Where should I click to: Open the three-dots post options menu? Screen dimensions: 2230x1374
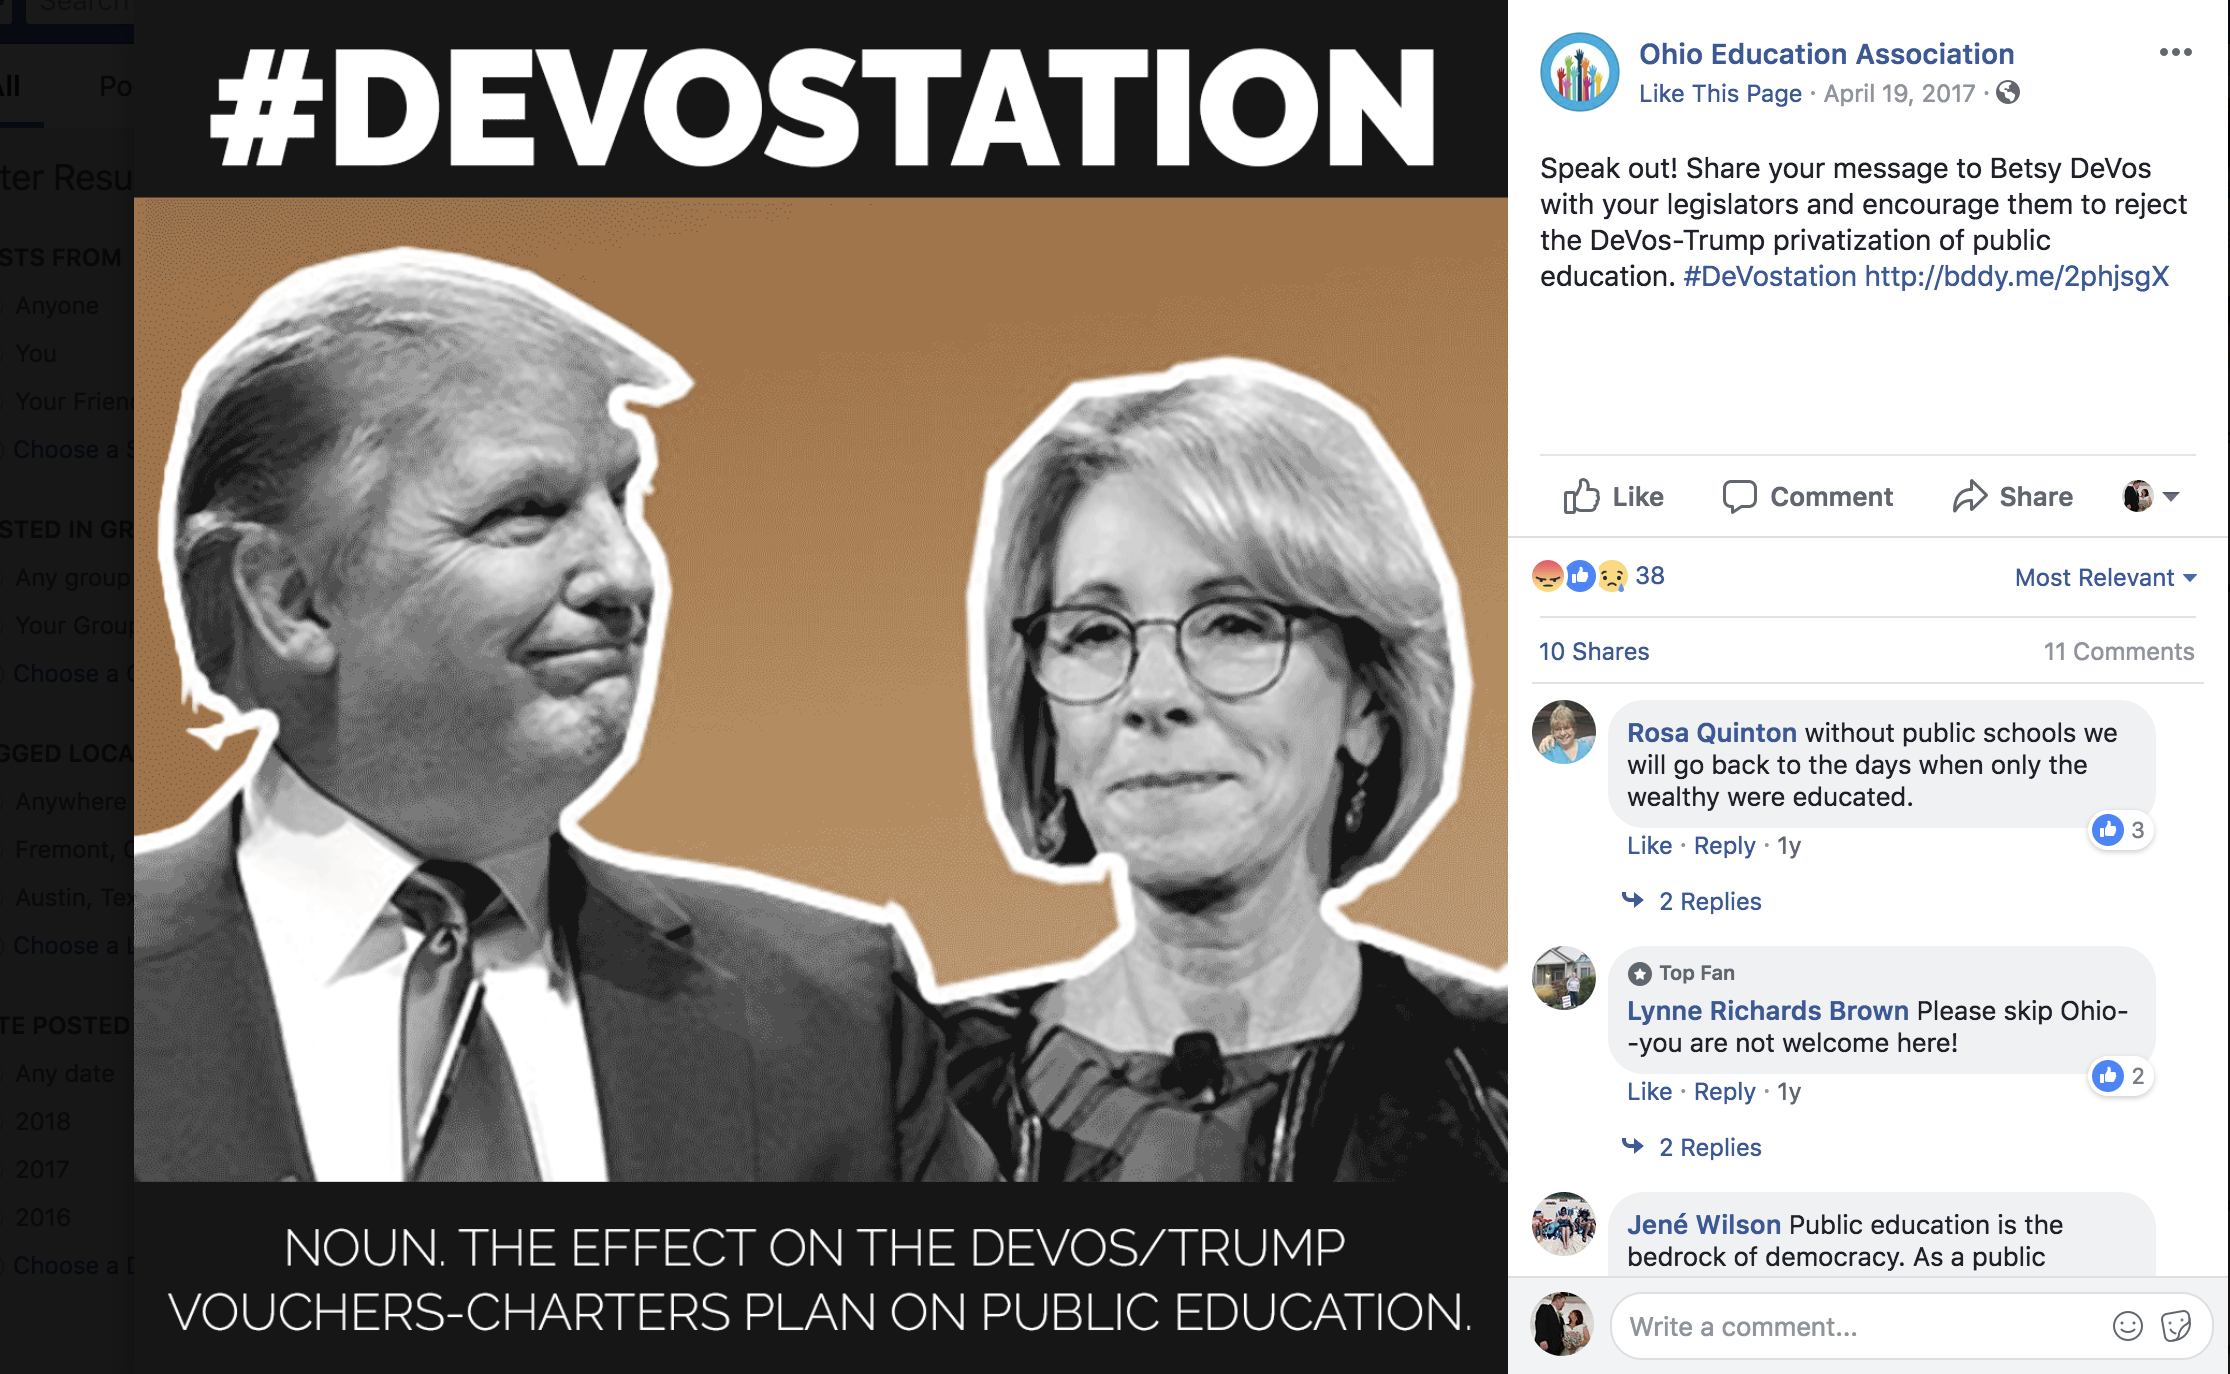[2175, 52]
